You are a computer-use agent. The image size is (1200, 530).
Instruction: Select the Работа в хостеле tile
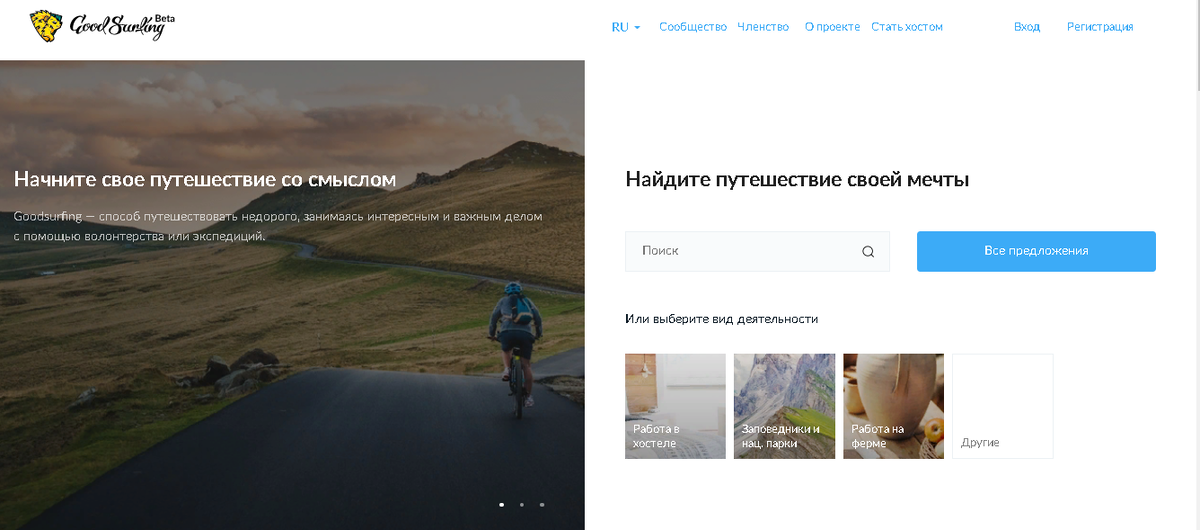(675, 406)
